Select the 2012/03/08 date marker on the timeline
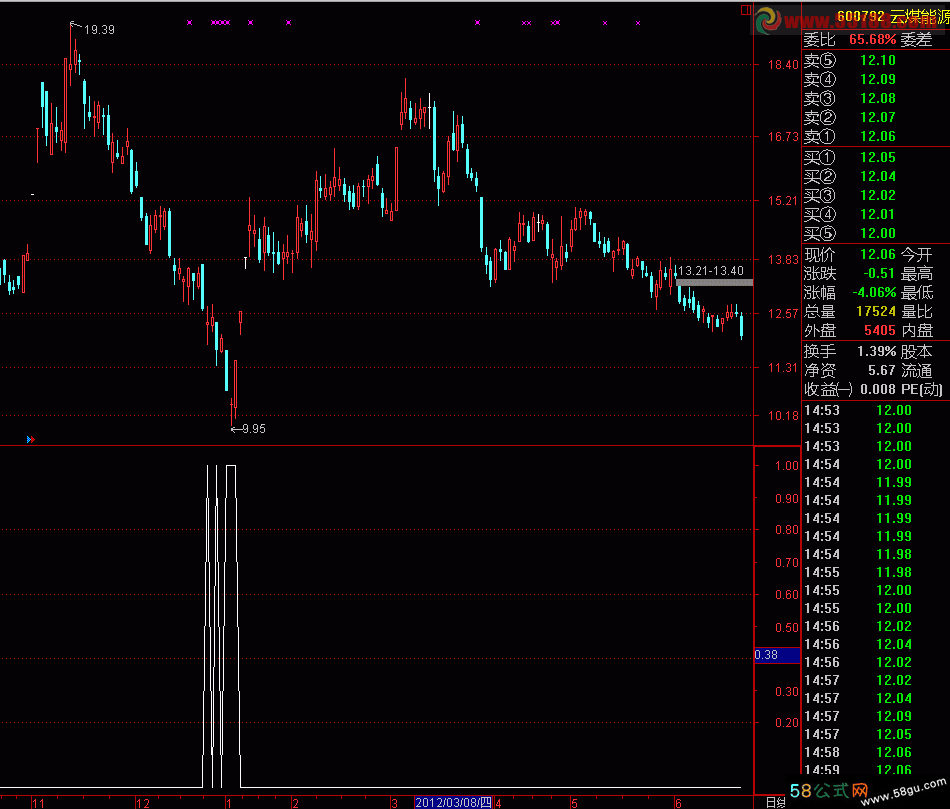950x809 pixels. [453, 802]
